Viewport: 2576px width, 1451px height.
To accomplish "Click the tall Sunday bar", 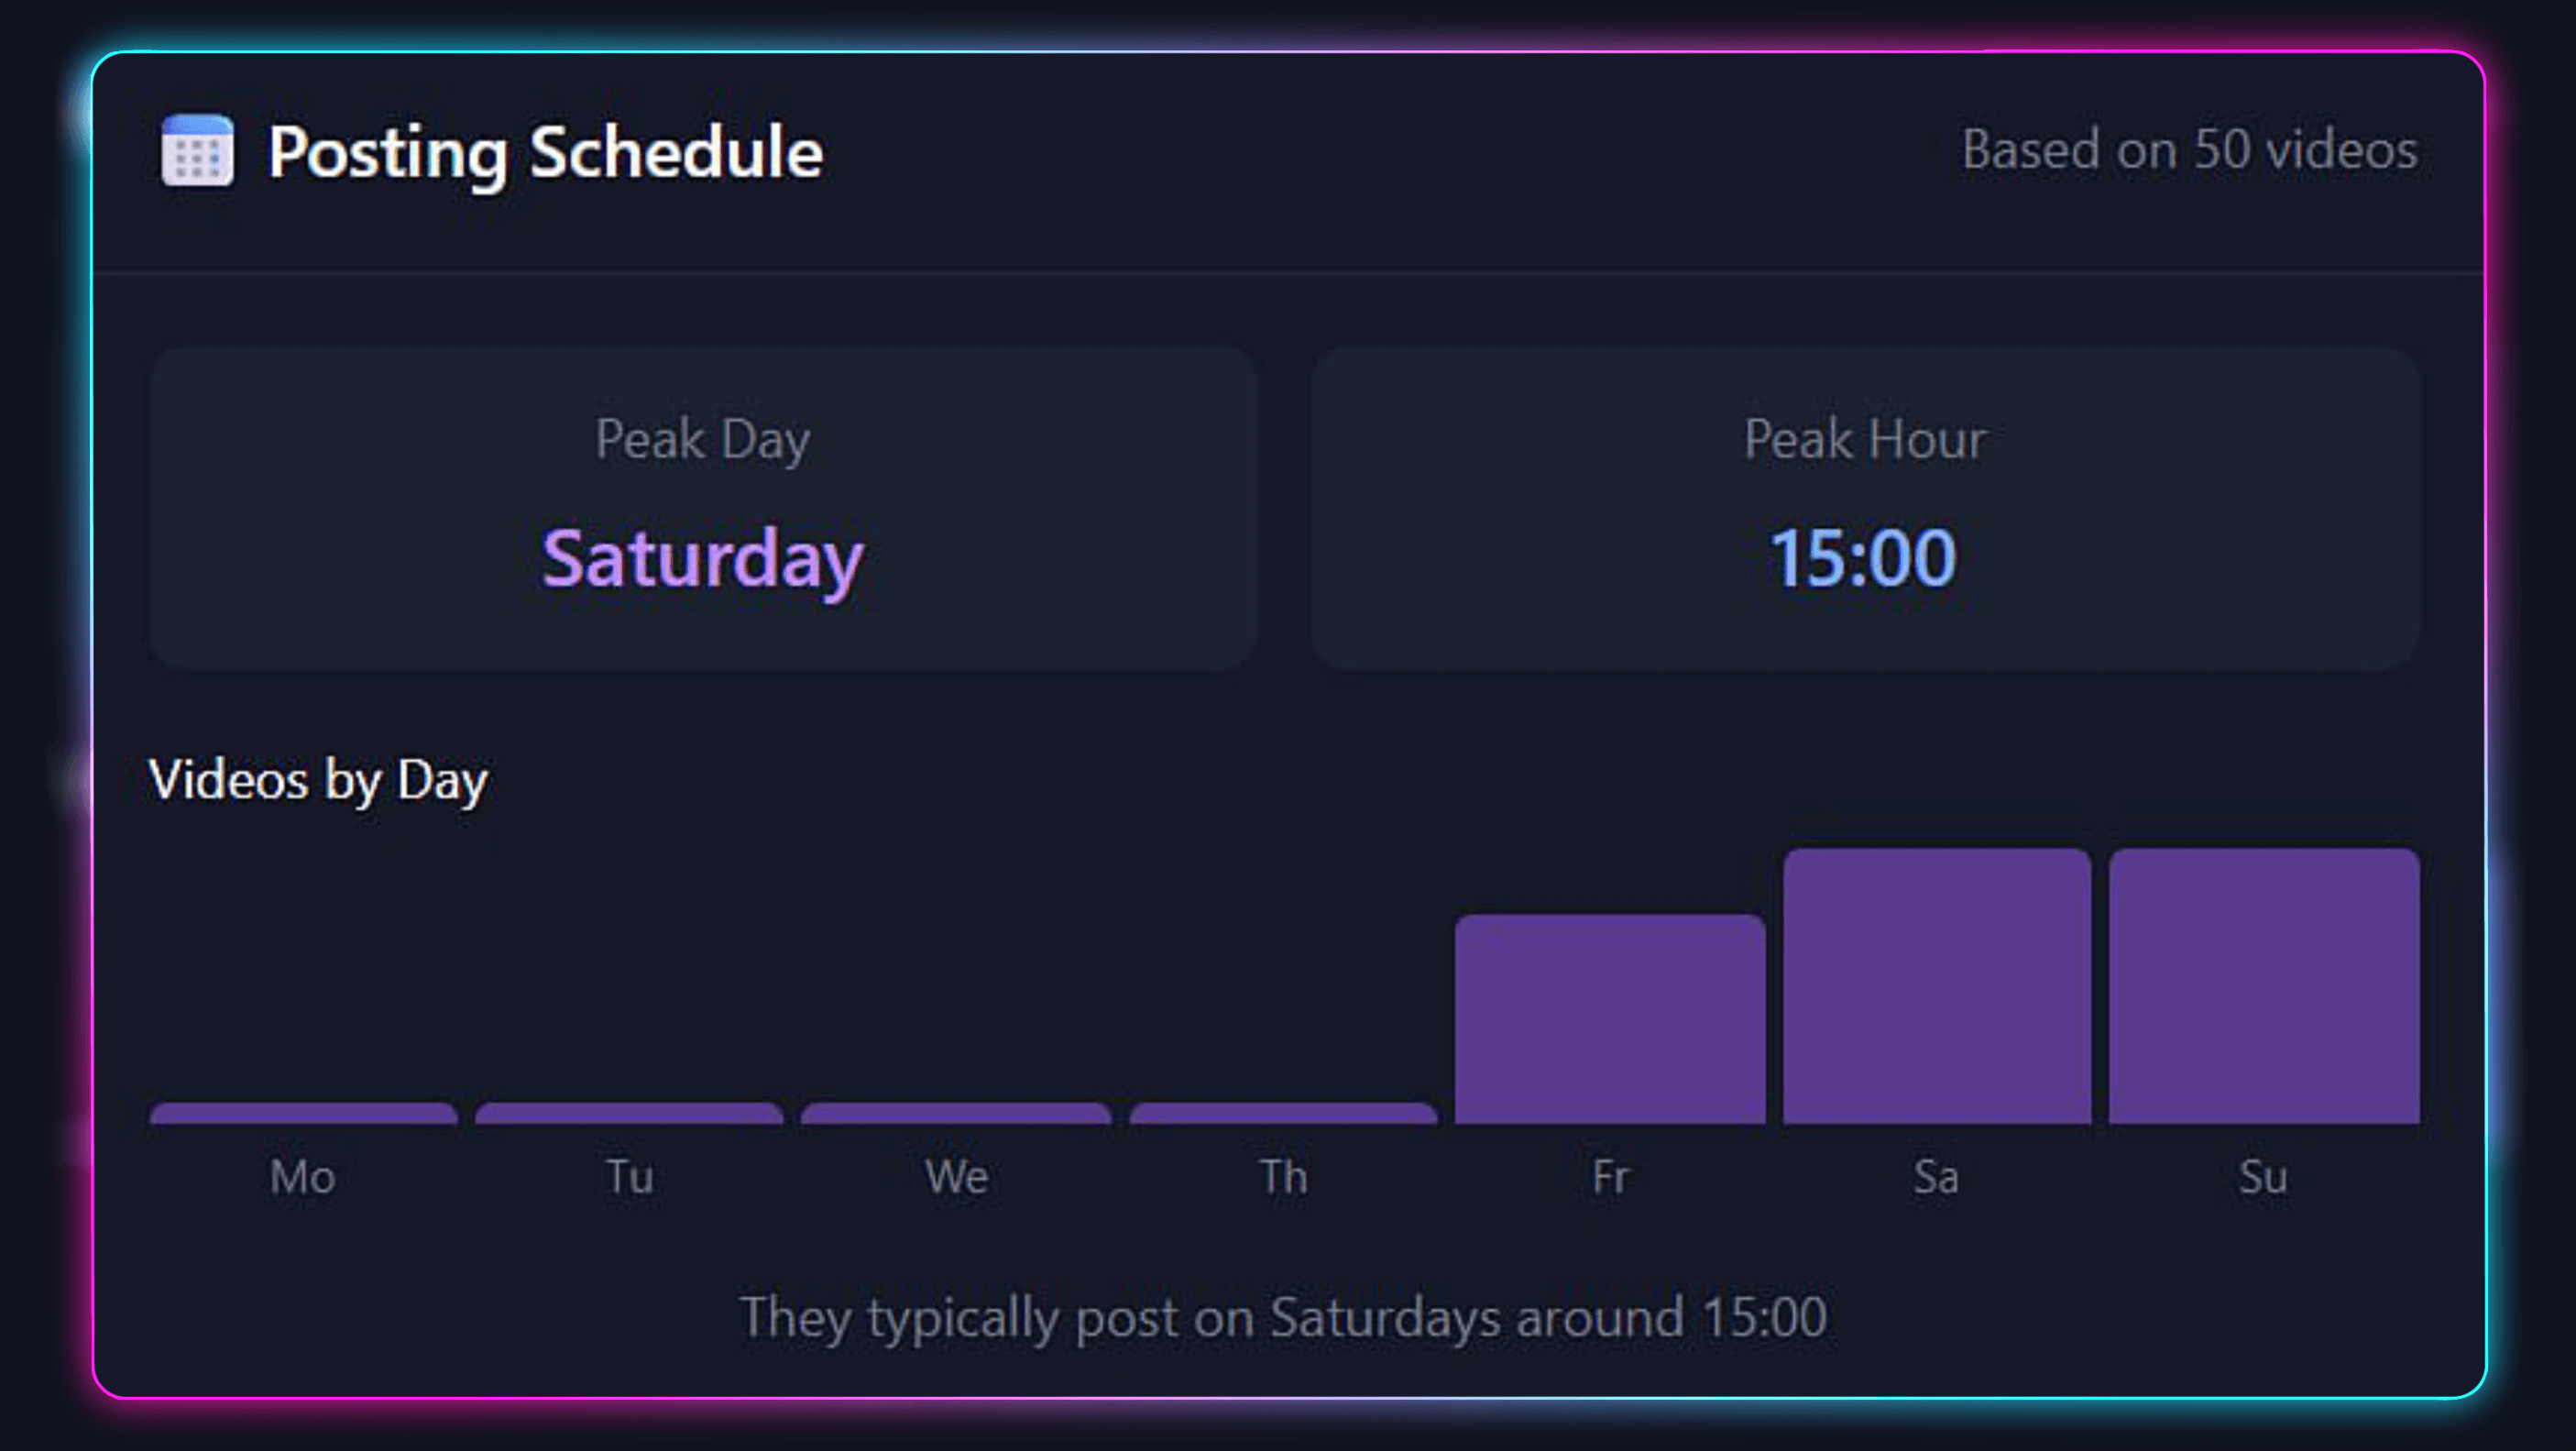I will coord(2264,986).
